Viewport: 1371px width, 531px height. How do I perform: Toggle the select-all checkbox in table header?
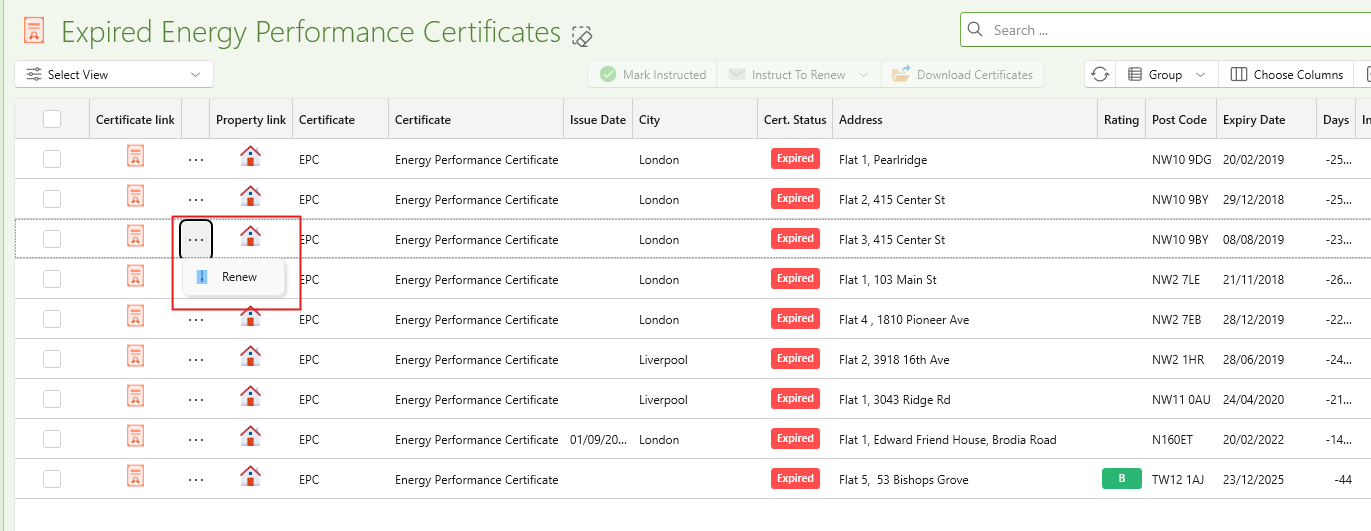52,119
